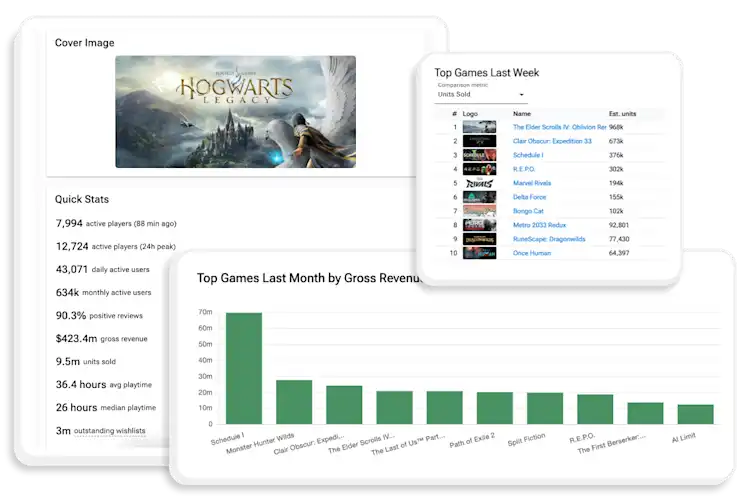
Task: Click the Name column header
Action: (x=522, y=113)
